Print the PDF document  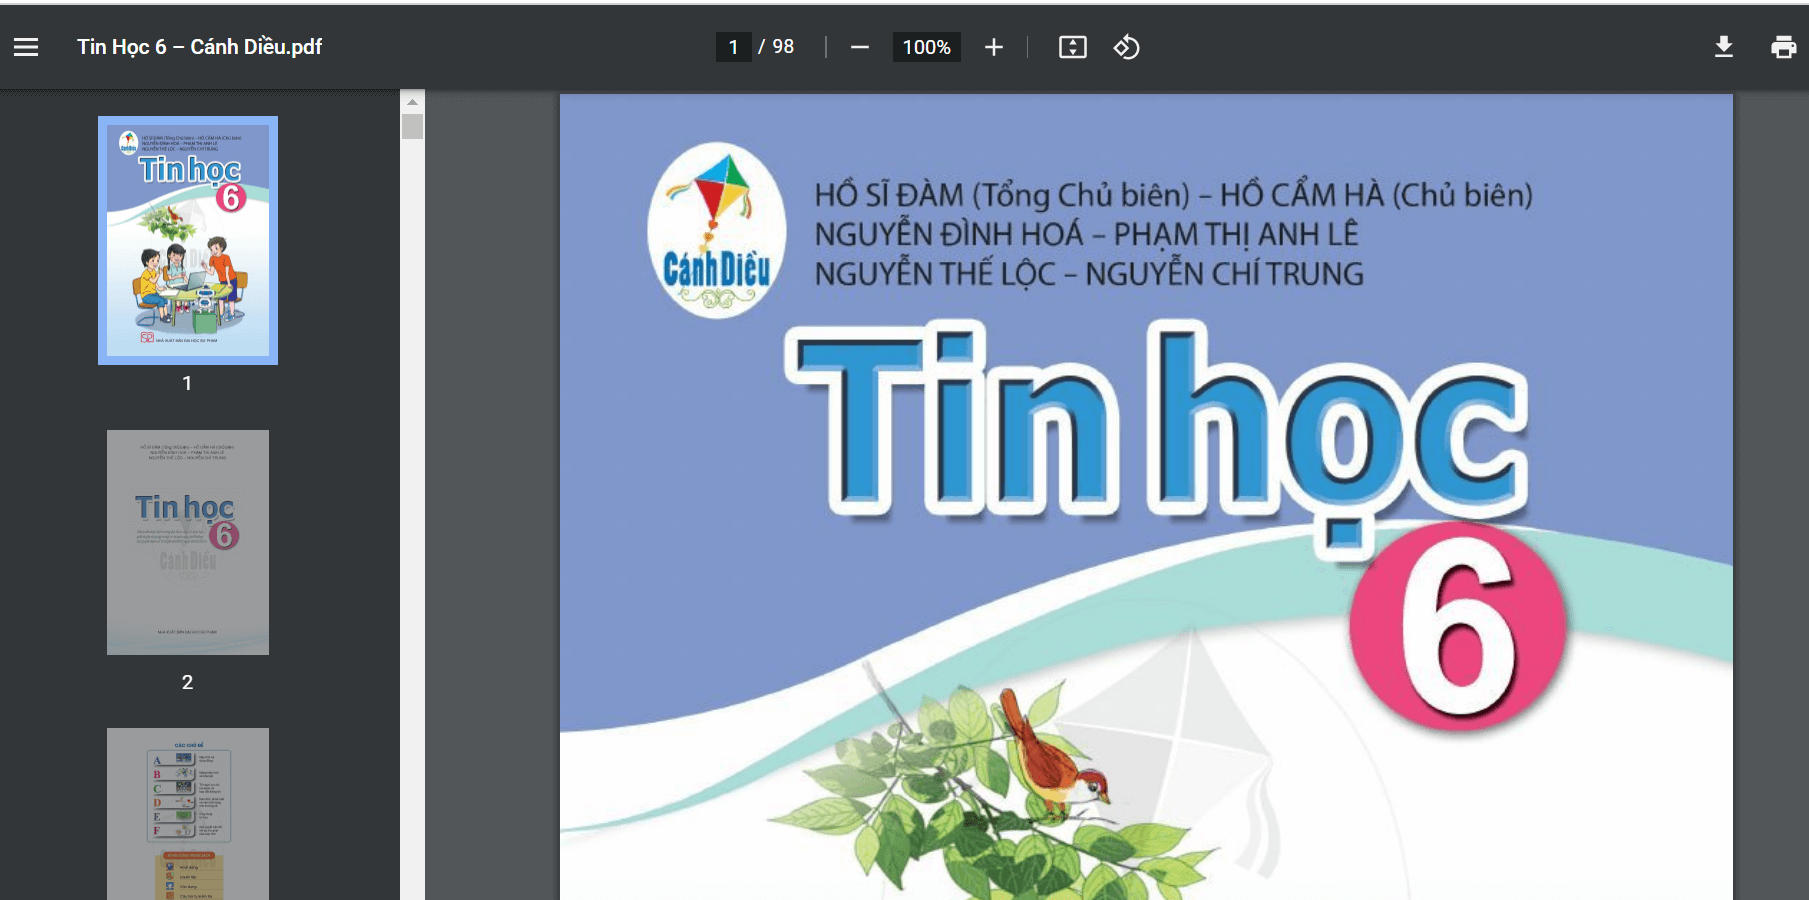[1783, 47]
